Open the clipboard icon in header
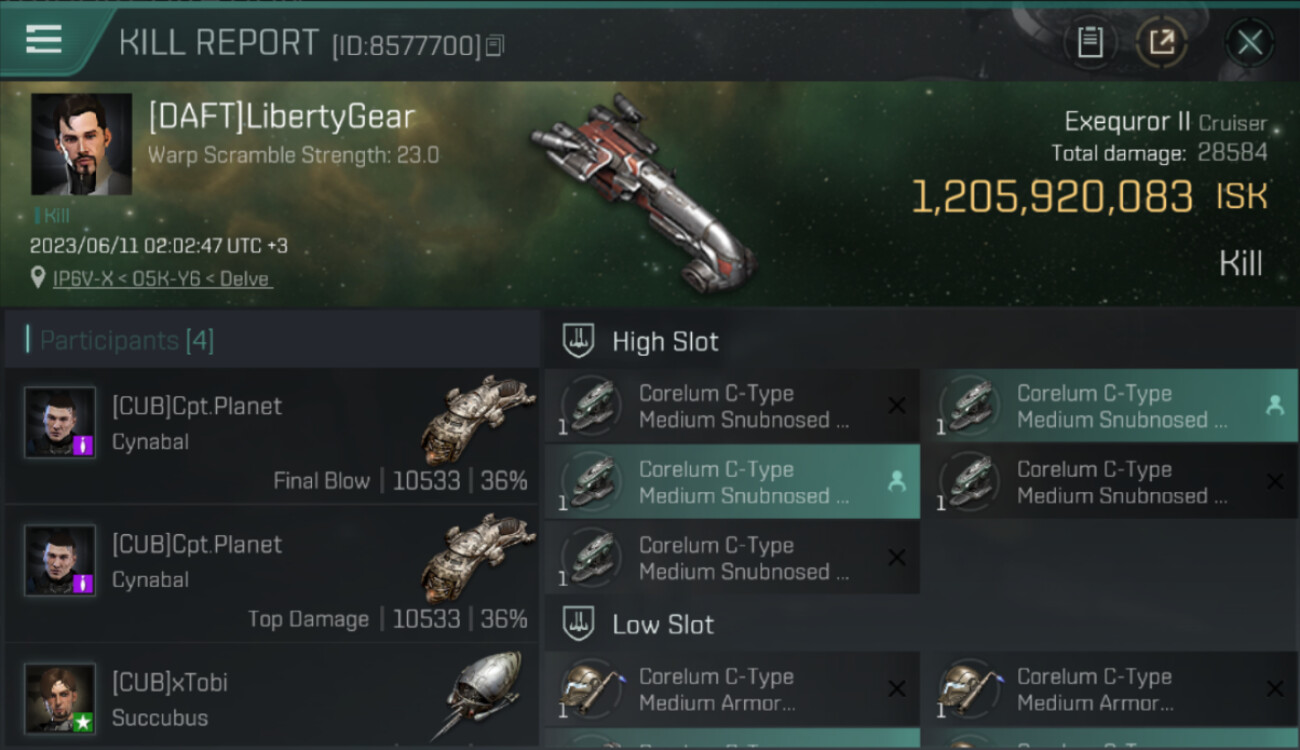The image size is (1300, 750). 1090,43
